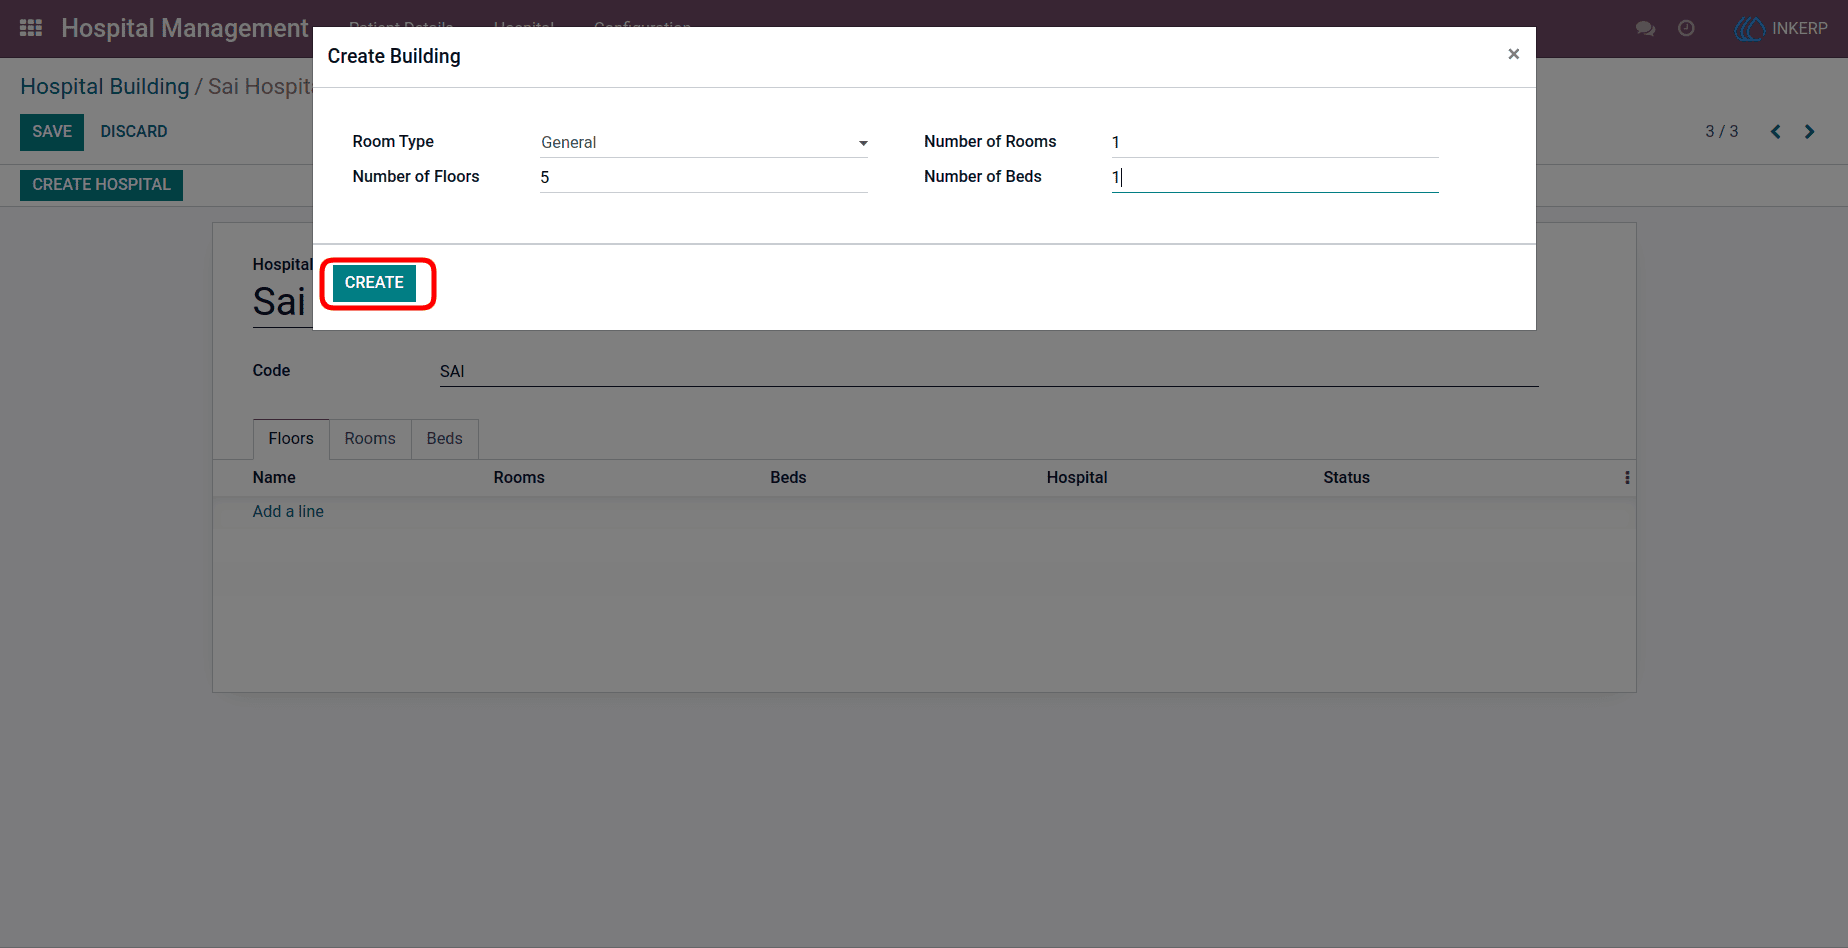The height and width of the screenshot is (948, 1848).
Task: Open the apps grid menu icon
Action: click(31, 28)
